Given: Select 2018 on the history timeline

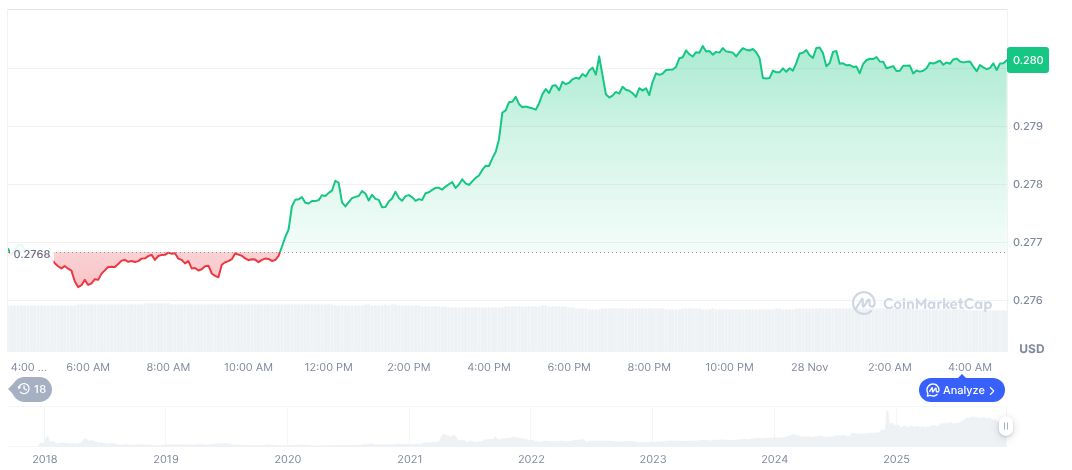Looking at the screenshot, I should pyautogui.click(x=44, y=459).
